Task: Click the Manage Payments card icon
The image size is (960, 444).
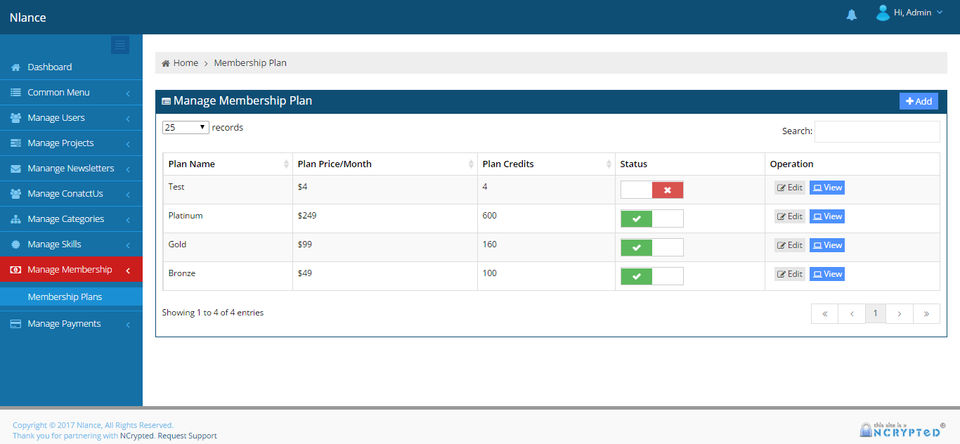Action: 16,324
